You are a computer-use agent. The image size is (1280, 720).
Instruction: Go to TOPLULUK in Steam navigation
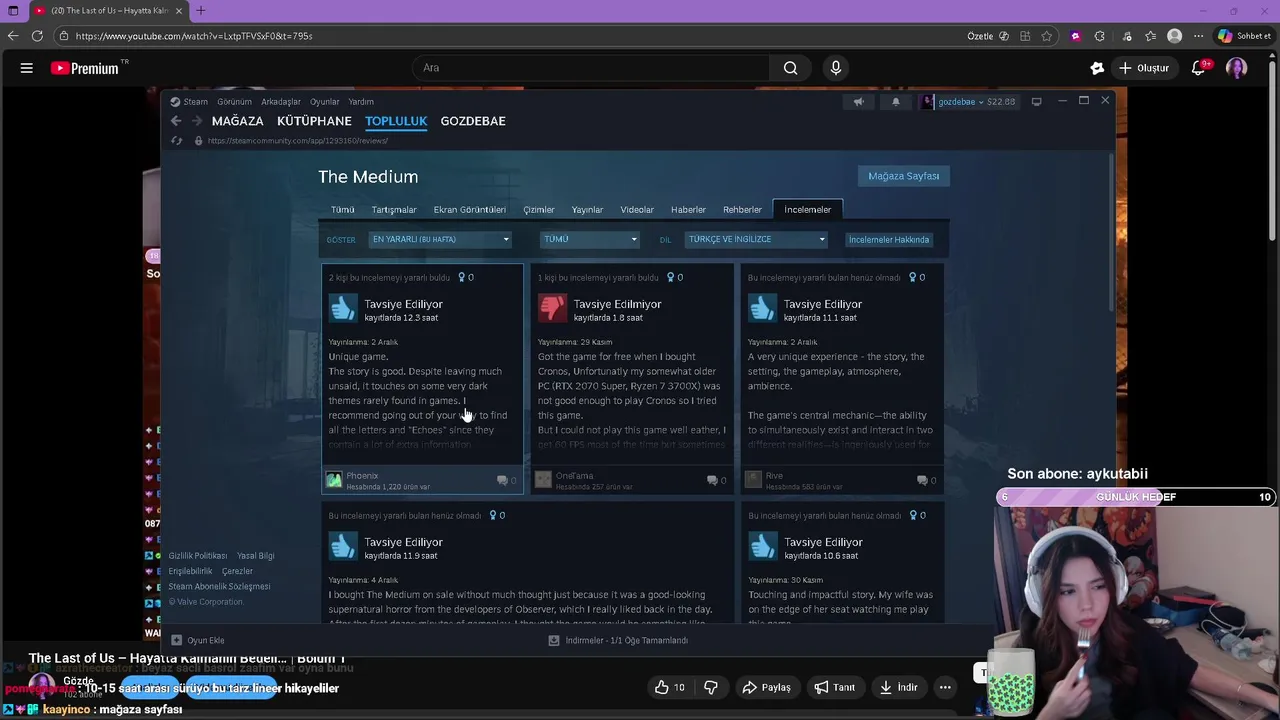click(396, 121)
